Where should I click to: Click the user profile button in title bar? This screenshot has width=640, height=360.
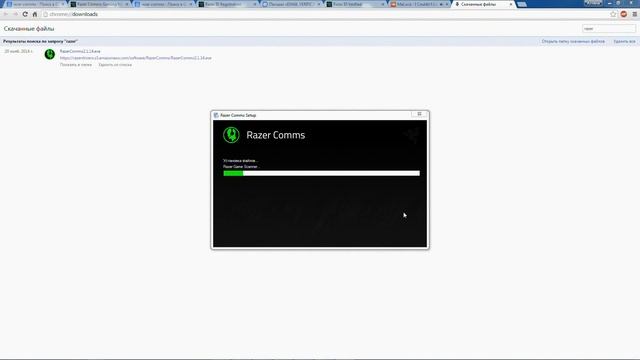click(593, 3)
